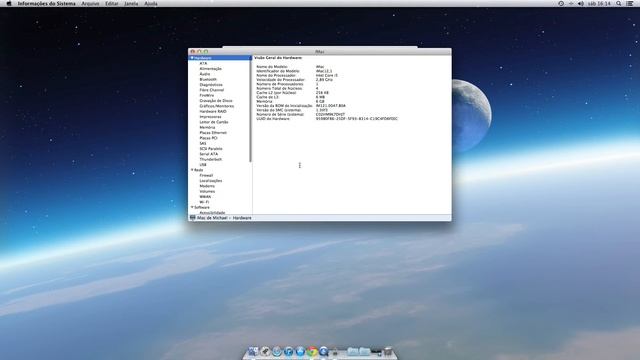640x360 pixels.
Task: Select SCSI Paralelo in the sidebar
Action: point(211,149)
